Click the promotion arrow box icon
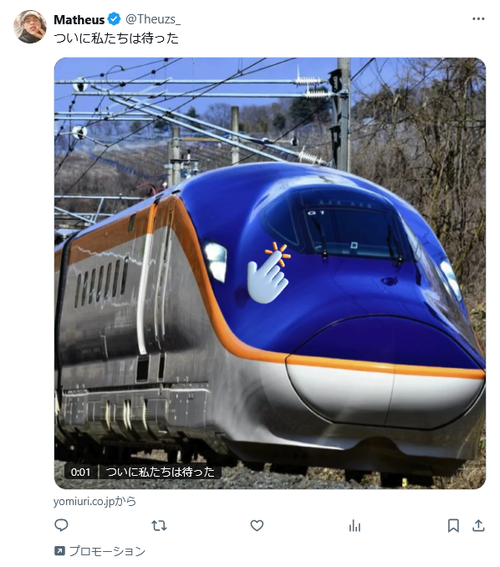 coord(59,551)
